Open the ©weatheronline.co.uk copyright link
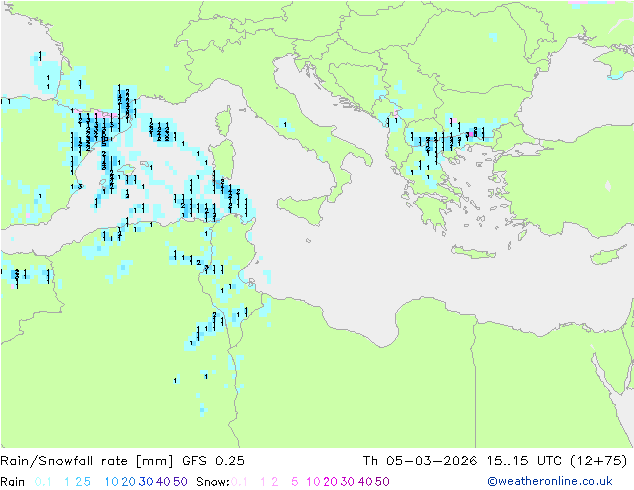 click(550, 482)
